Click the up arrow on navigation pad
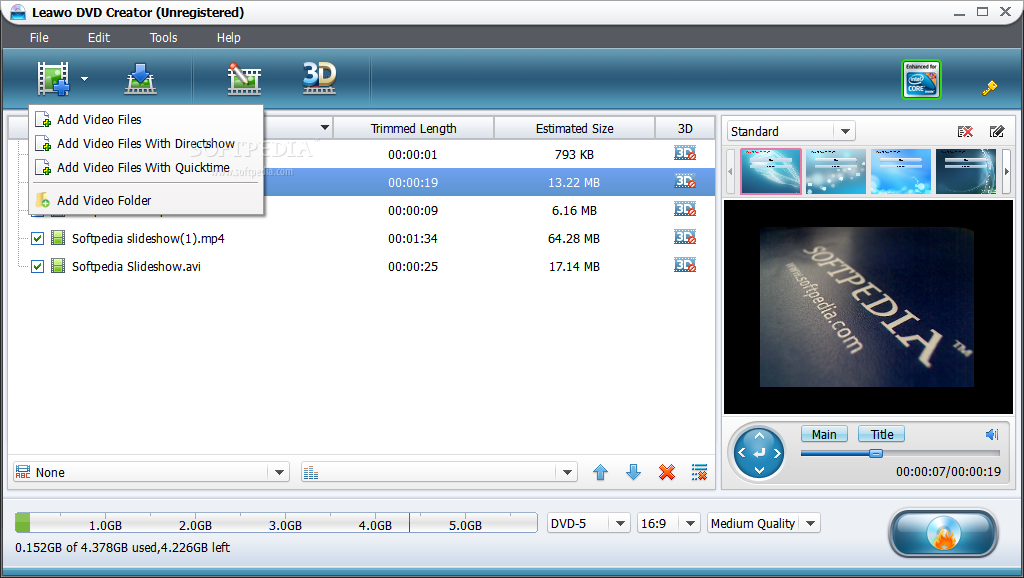This screenshot has width=1024, height=578. coord(759,436)
